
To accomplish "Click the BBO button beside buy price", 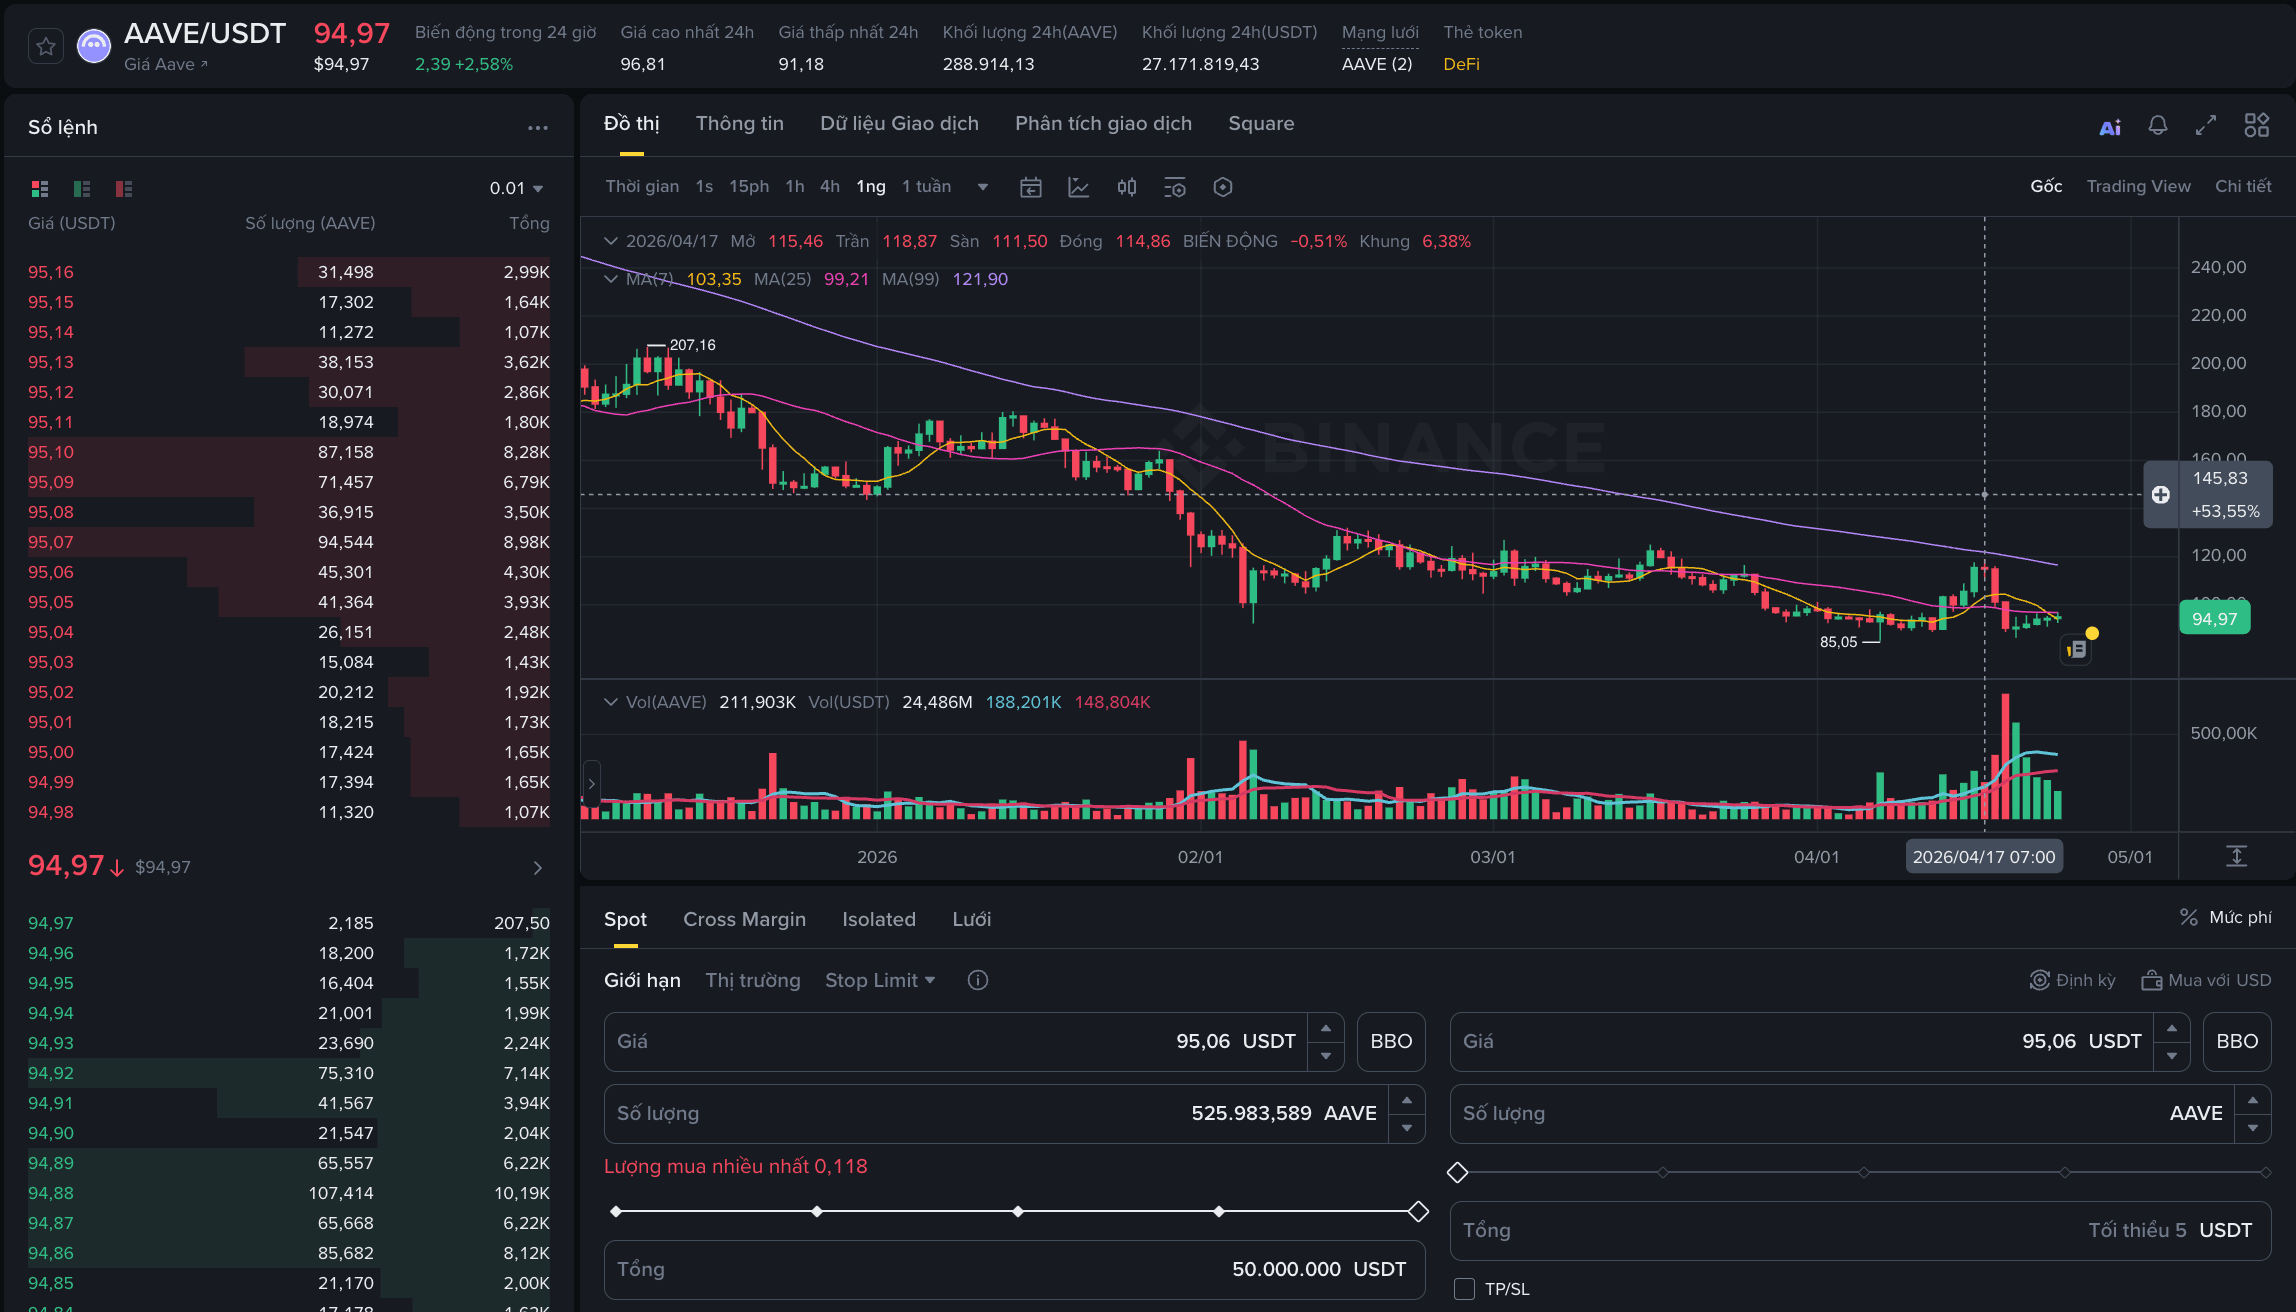I will click(1391, 1041).
